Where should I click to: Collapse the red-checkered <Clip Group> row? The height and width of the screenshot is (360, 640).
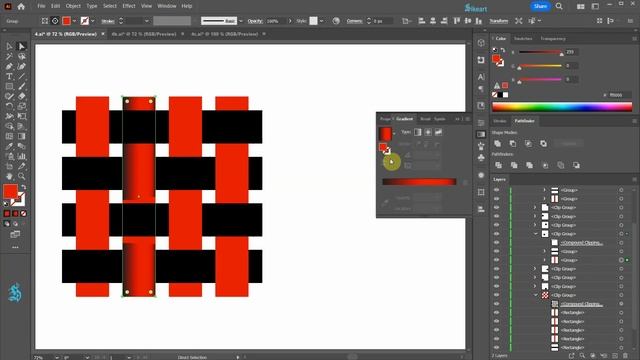coord(536,295)
